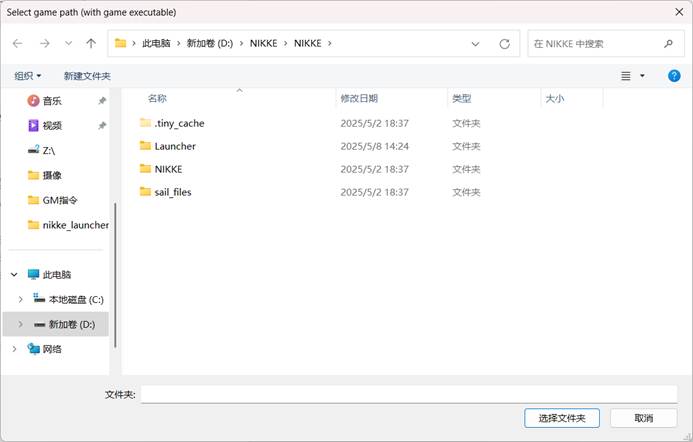Viewport: 693px width, 442px height.
Task: Open the 组织 menu
Action: click(27, 76)
